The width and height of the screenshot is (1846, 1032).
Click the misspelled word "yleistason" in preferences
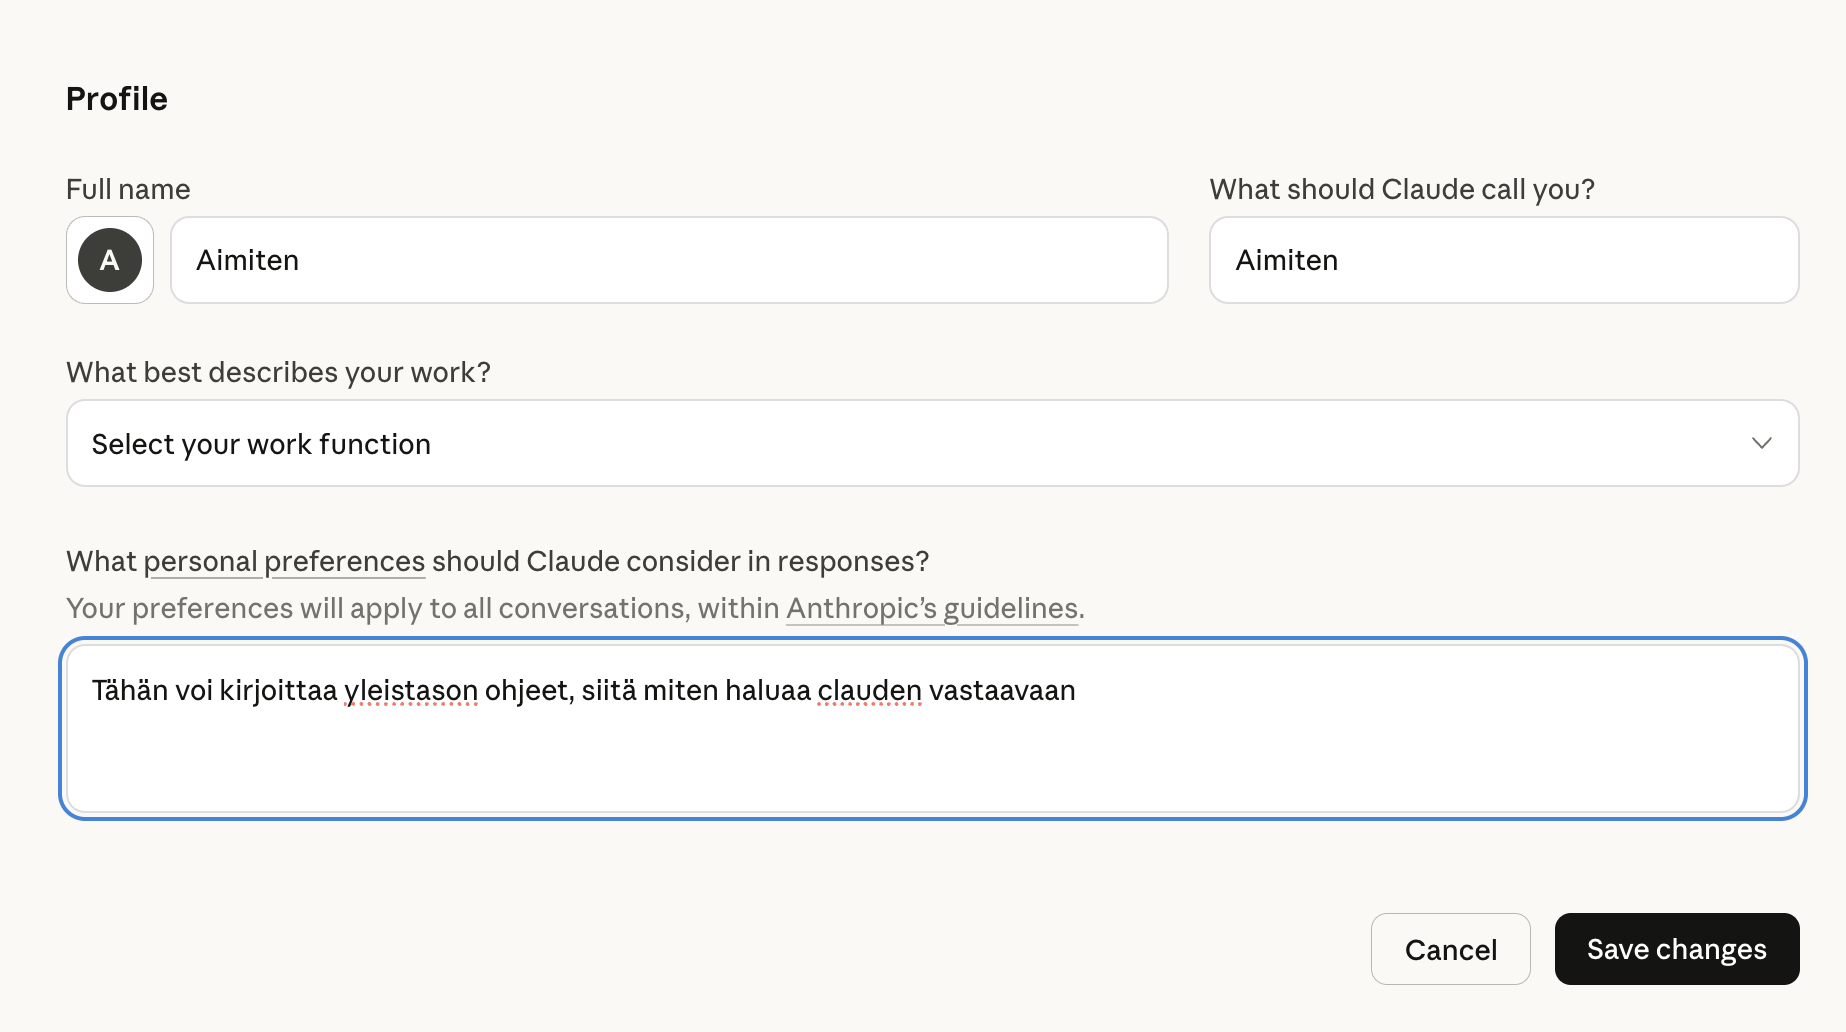(x=411, y=691)
